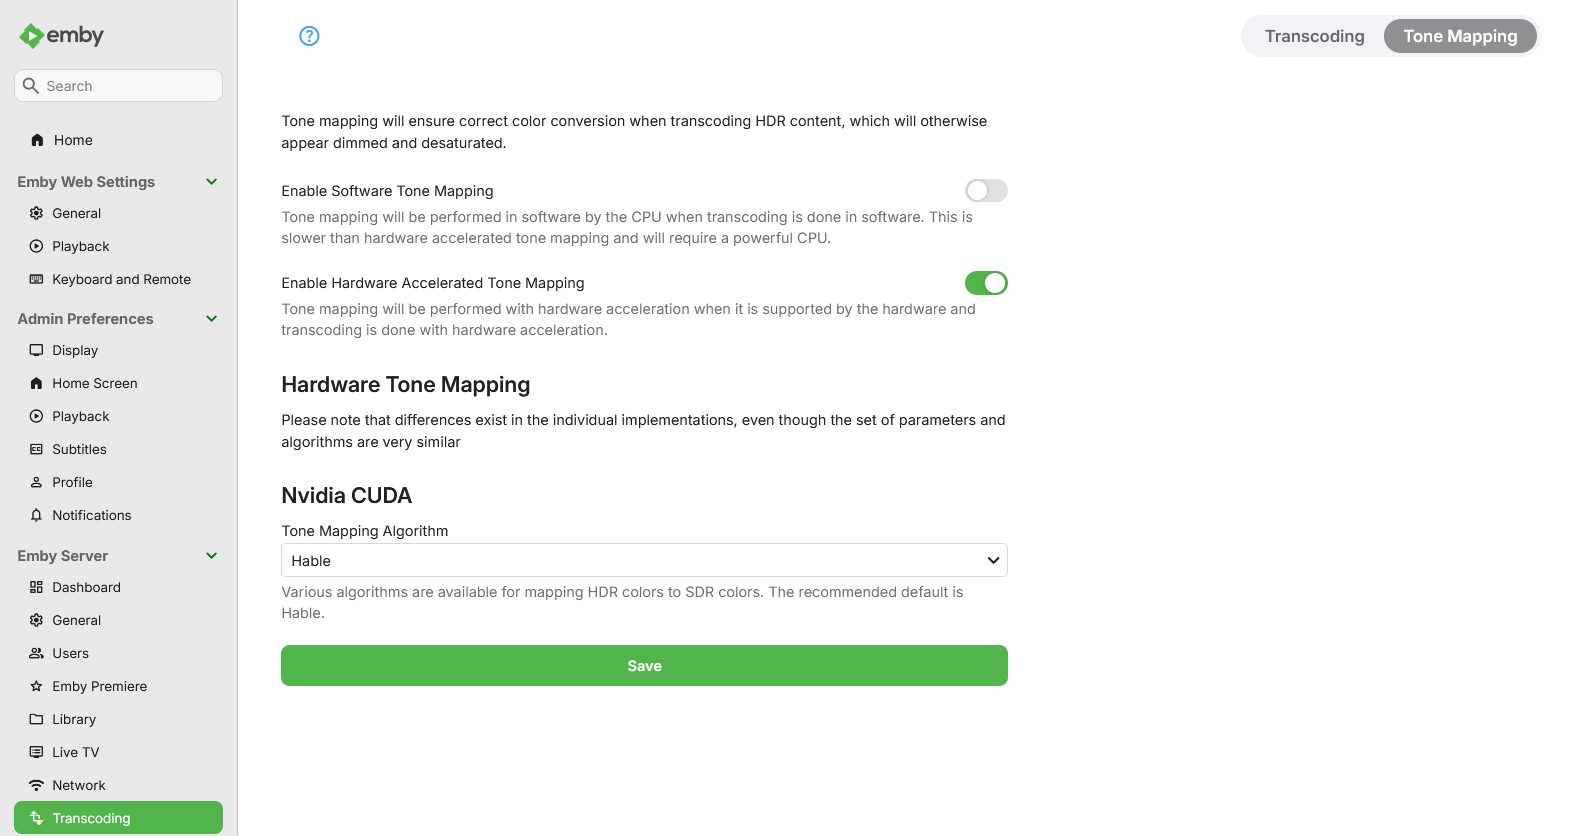The height and width of the screenshot is (836, 1574).
Task: Open the help question mark icon
Action: [x=309, y=36]
